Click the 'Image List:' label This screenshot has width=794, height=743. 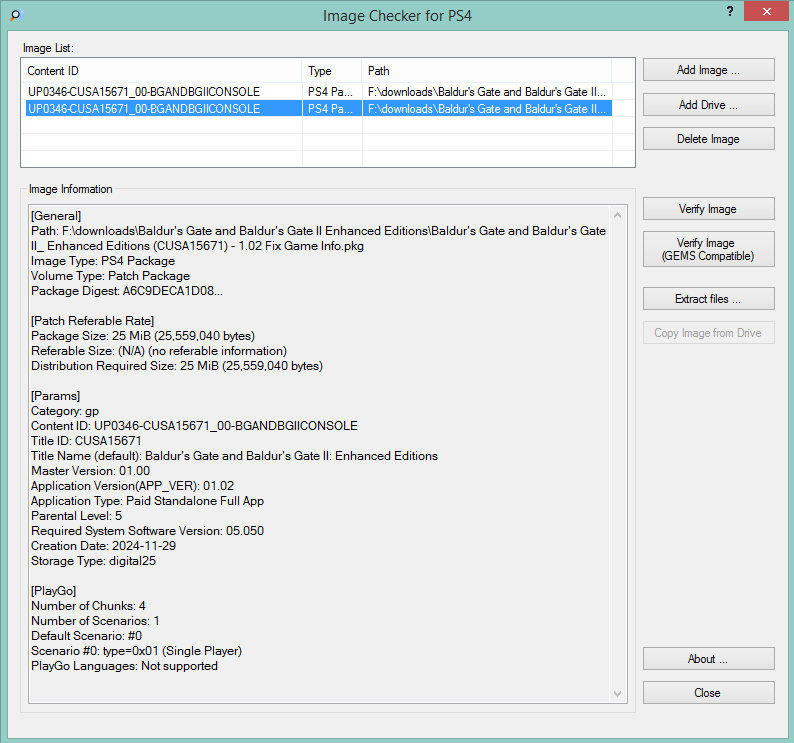[48, 48]
